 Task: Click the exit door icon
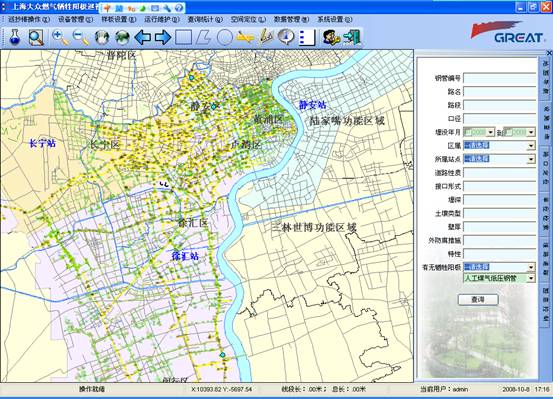[x=352, y=37]
